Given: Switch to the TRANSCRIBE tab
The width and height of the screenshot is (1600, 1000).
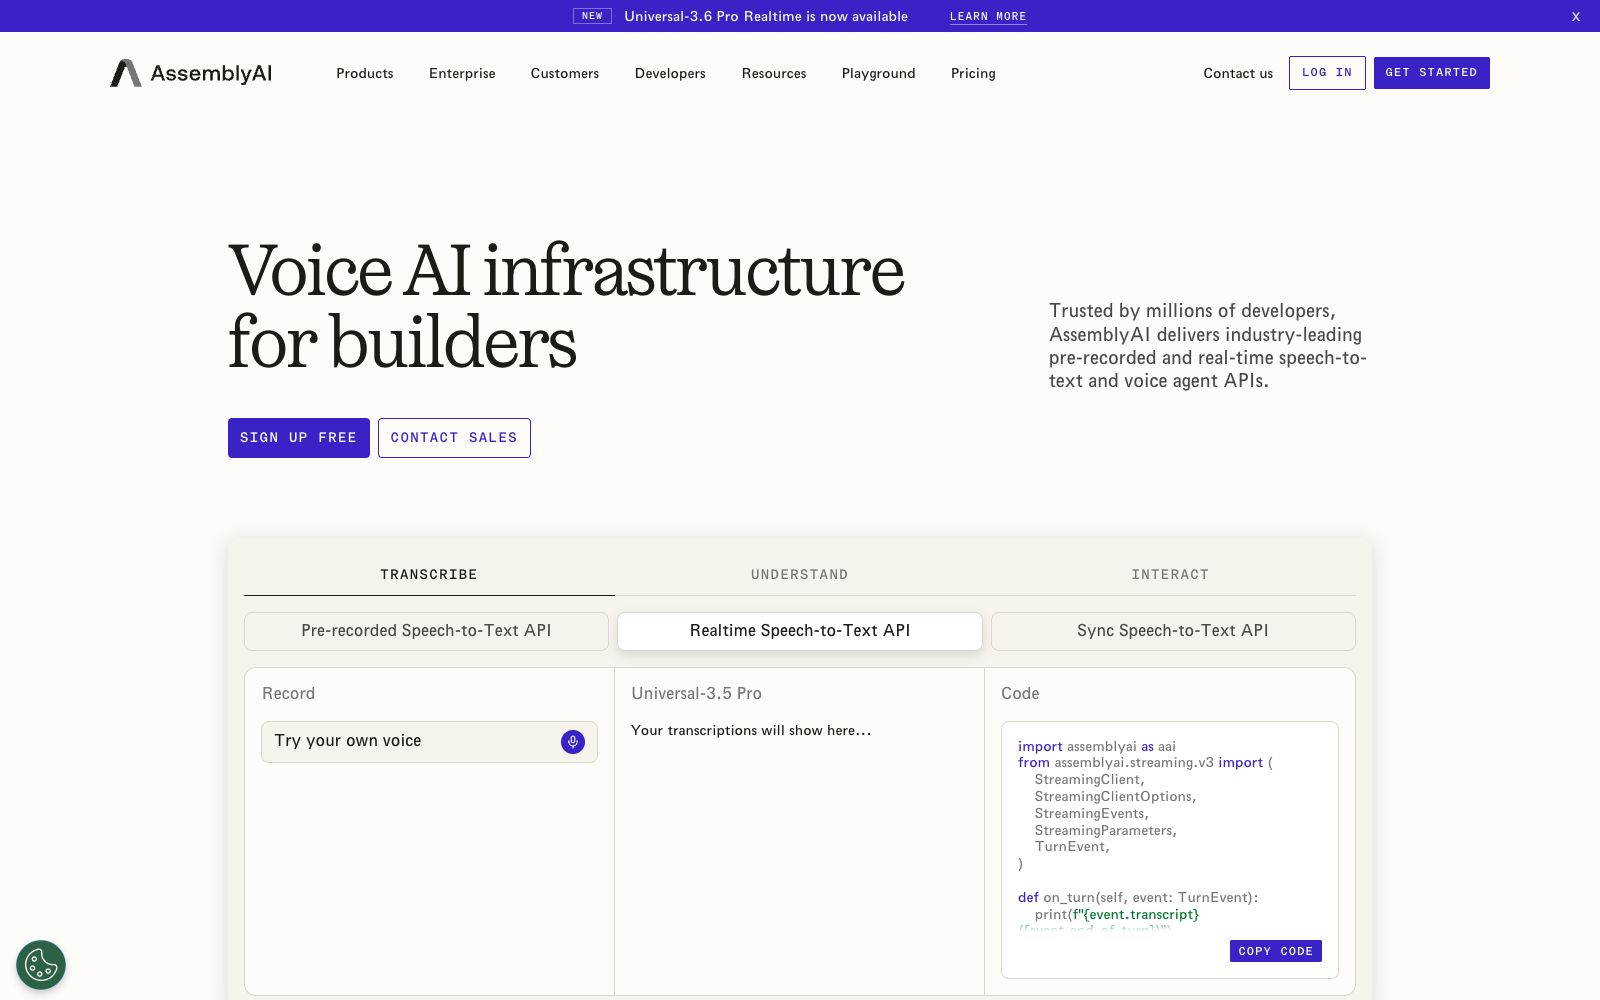Looking at the screenshot, I should coord(429,574).
